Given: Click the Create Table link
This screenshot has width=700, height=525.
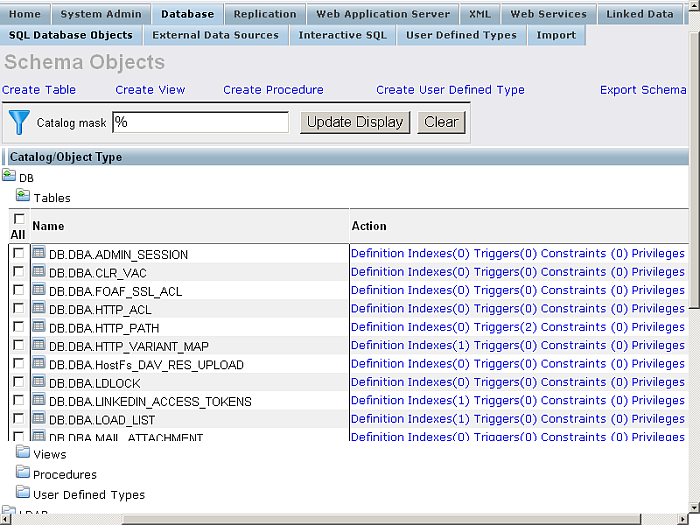Looking at the screenshot, I should point(39,90).
